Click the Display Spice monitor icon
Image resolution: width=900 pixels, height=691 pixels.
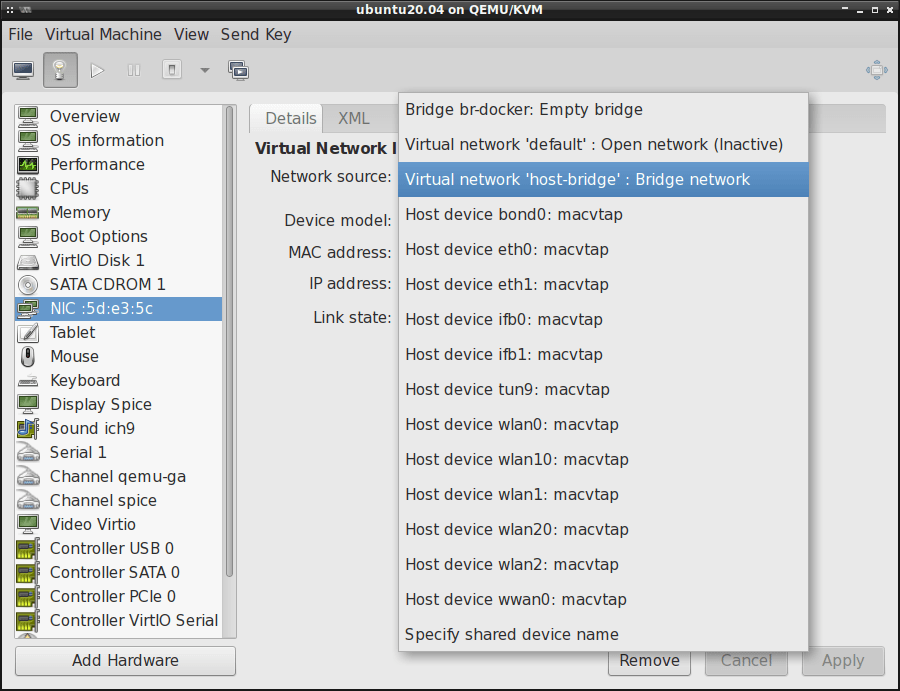point(28,404)
